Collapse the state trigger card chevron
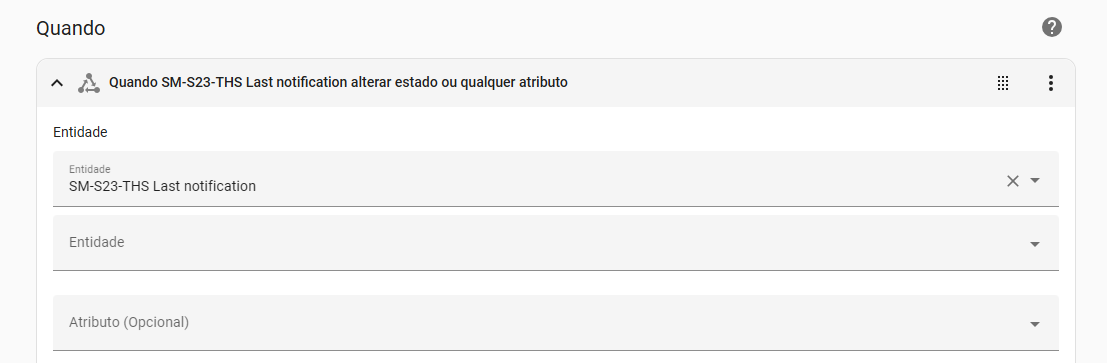 coord(57,83)
